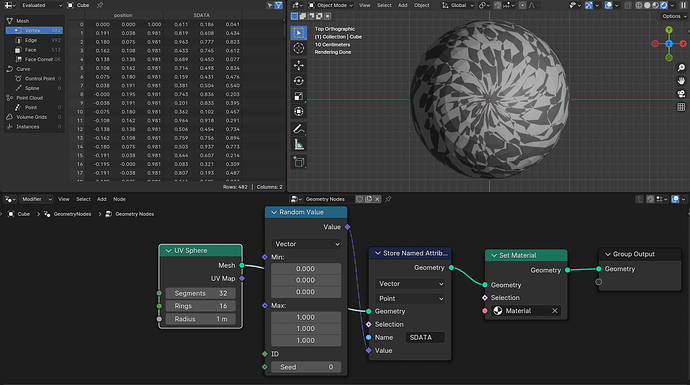Click the red X axis gizmo ball

click(x=683, y=44)
